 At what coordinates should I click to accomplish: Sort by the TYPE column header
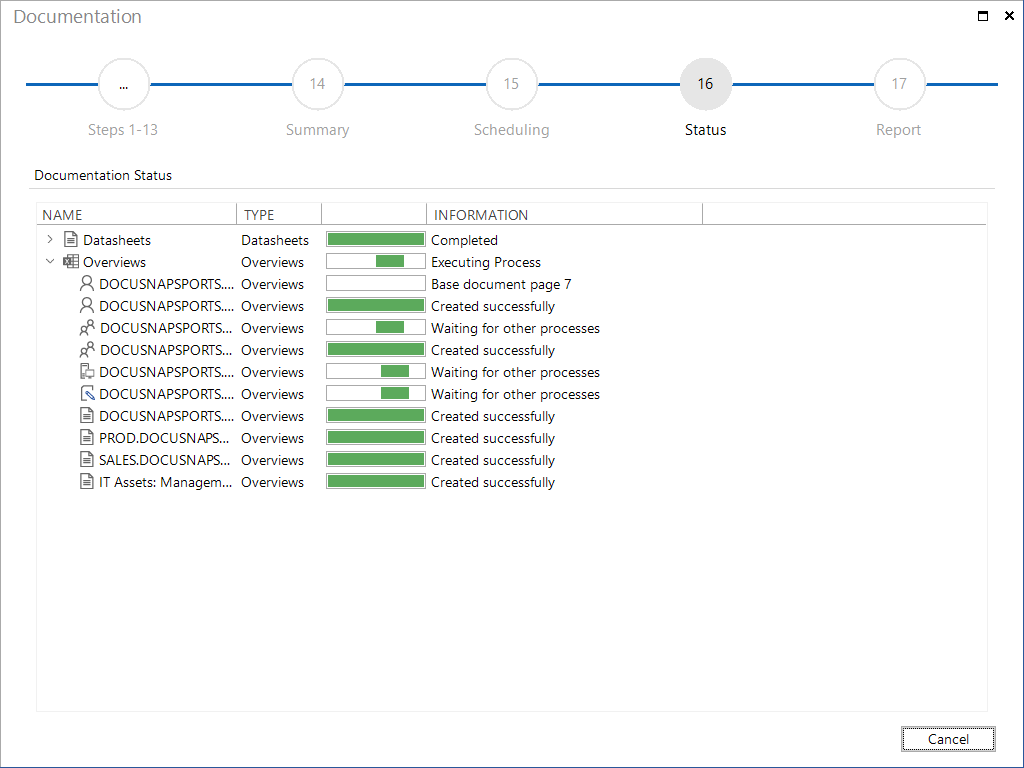(x=279, y=215)
